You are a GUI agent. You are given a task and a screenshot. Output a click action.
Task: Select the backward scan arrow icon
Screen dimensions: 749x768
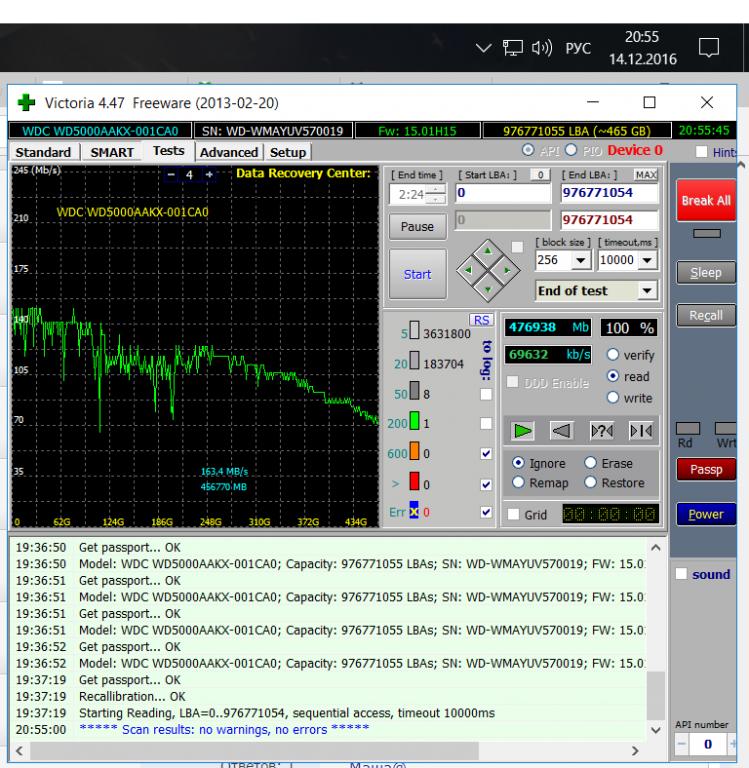point(560,431)
